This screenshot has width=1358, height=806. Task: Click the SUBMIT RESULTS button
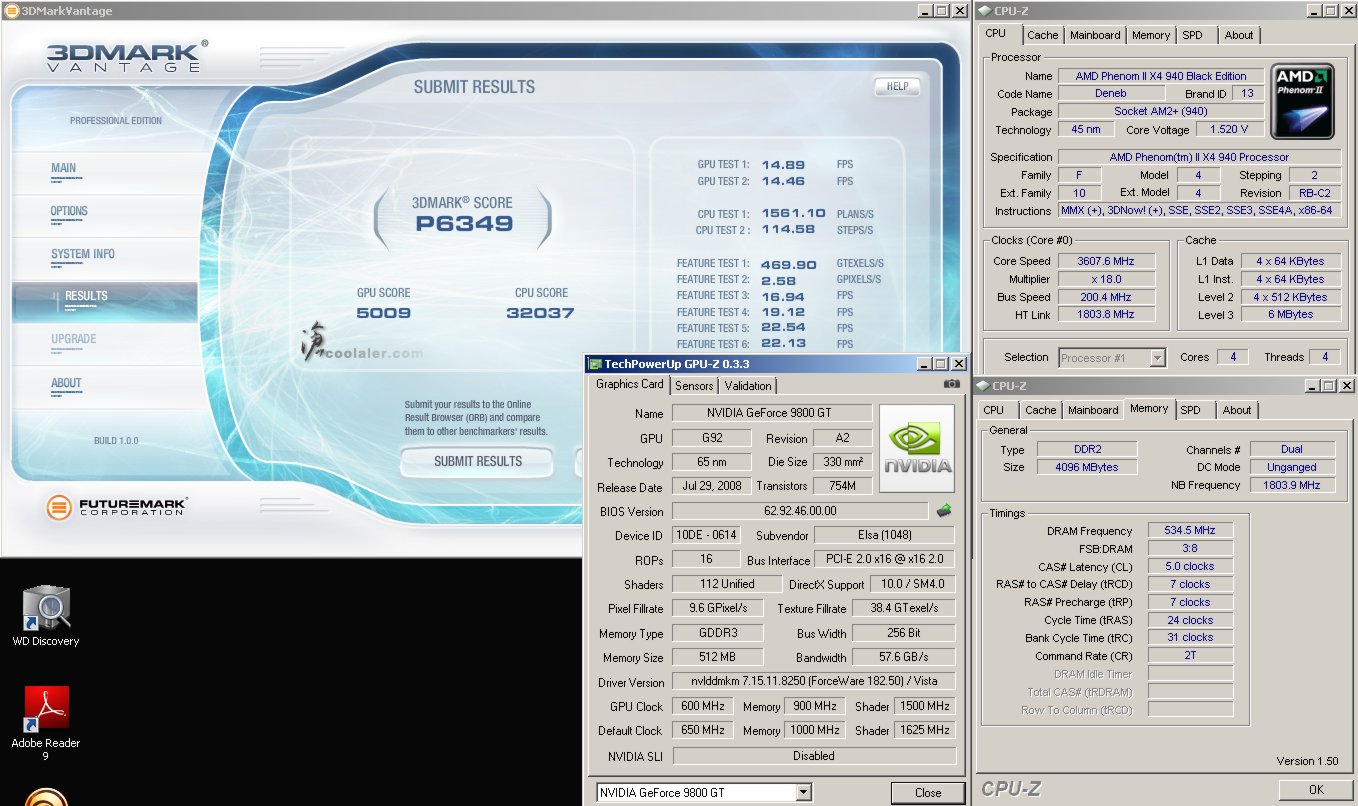[477, 461]
